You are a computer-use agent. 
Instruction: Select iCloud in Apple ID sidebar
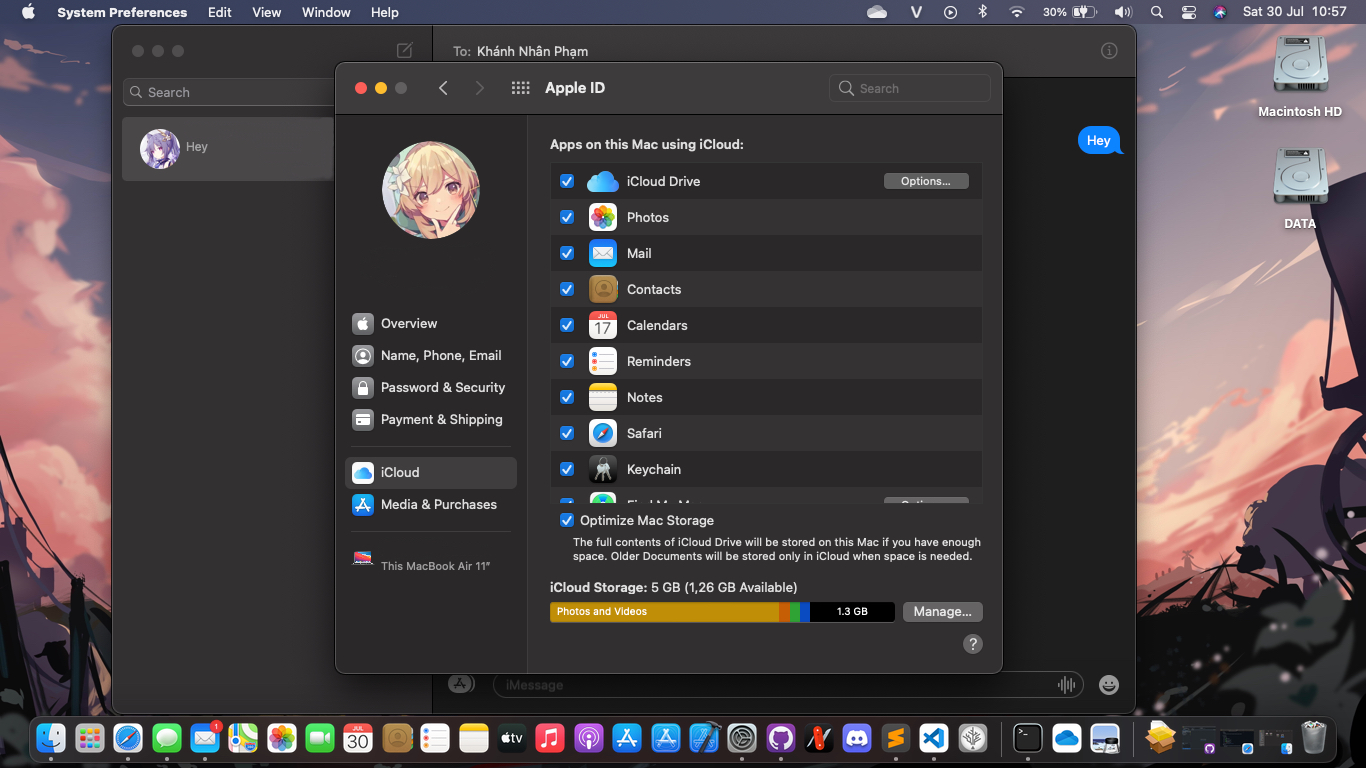click(431, 472)
